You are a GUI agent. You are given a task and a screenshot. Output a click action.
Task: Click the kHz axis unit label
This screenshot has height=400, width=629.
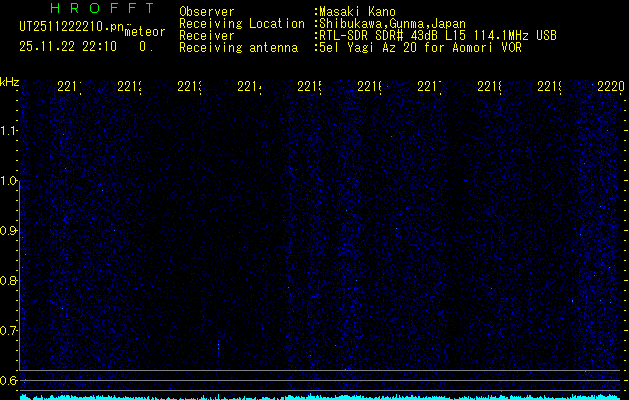click(x=9, y=83)
